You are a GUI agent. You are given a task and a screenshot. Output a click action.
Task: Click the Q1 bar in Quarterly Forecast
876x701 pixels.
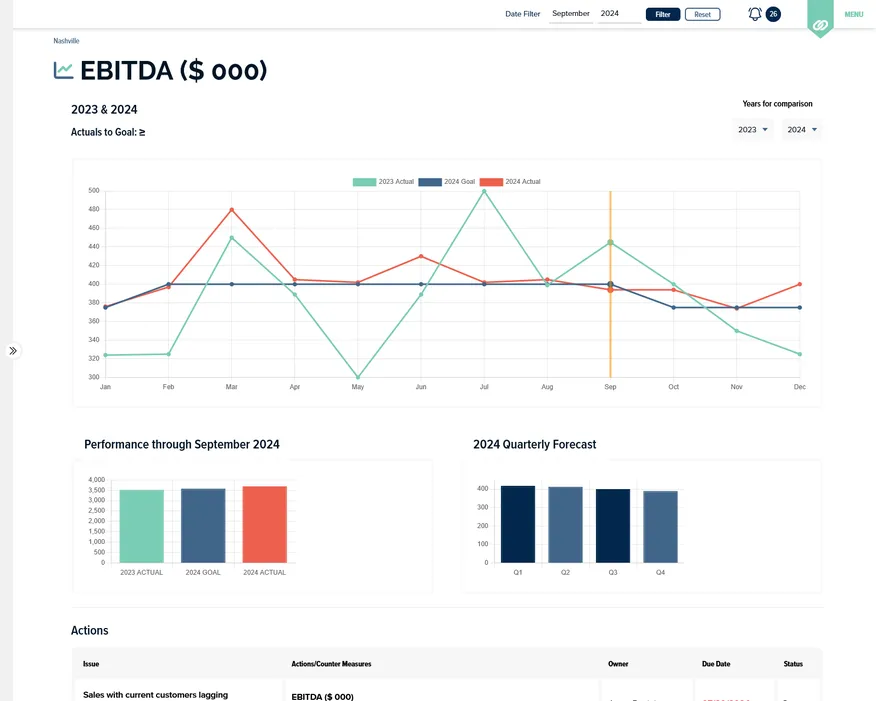(518, 524)
